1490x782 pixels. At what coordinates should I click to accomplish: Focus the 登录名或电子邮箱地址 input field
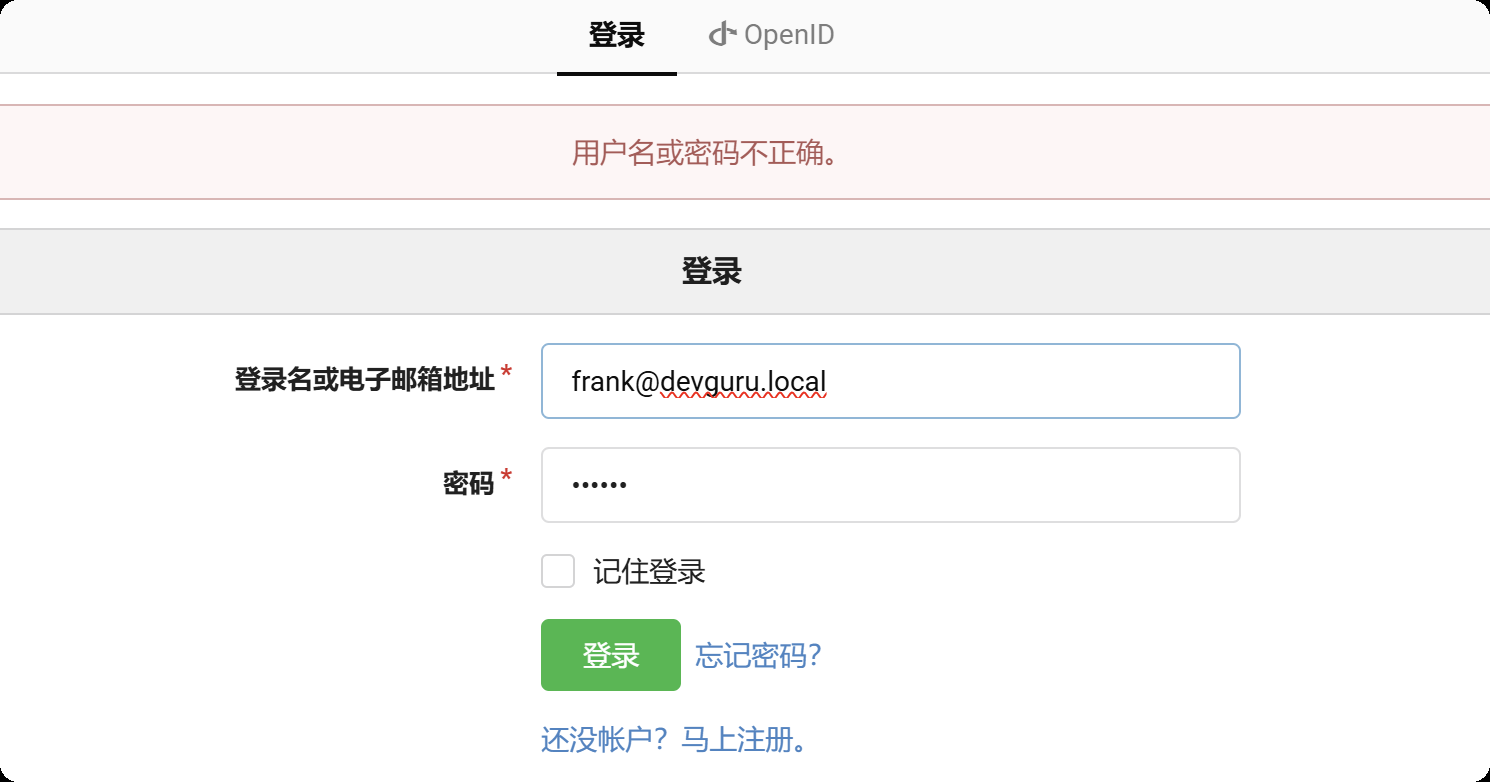890,381
